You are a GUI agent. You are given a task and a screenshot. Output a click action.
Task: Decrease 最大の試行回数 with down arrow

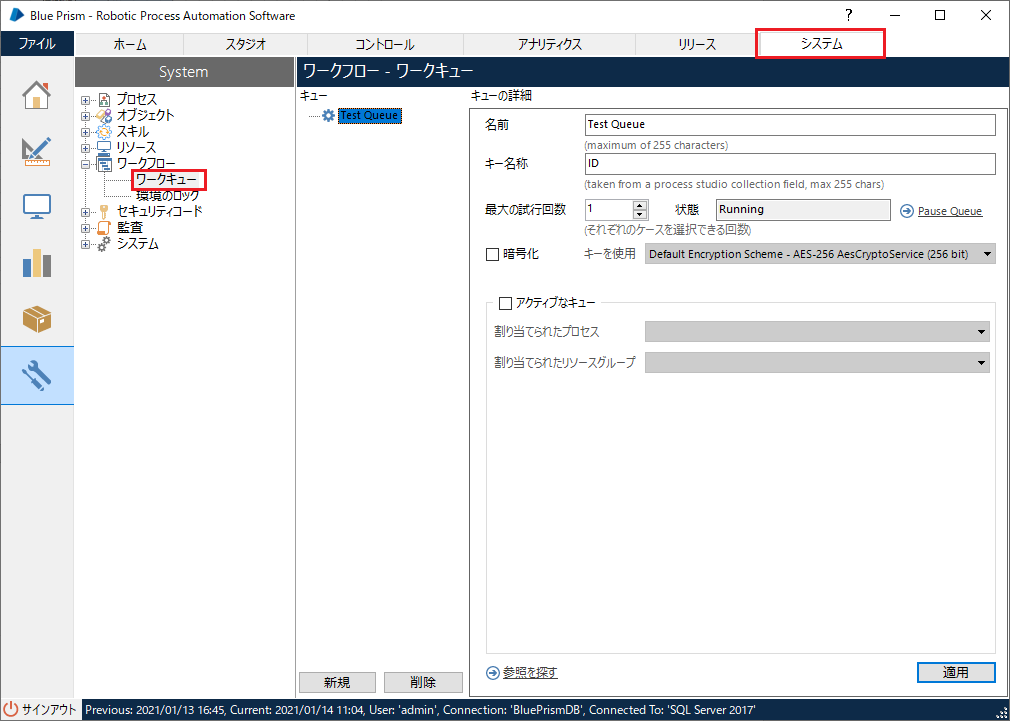(640, 215)
